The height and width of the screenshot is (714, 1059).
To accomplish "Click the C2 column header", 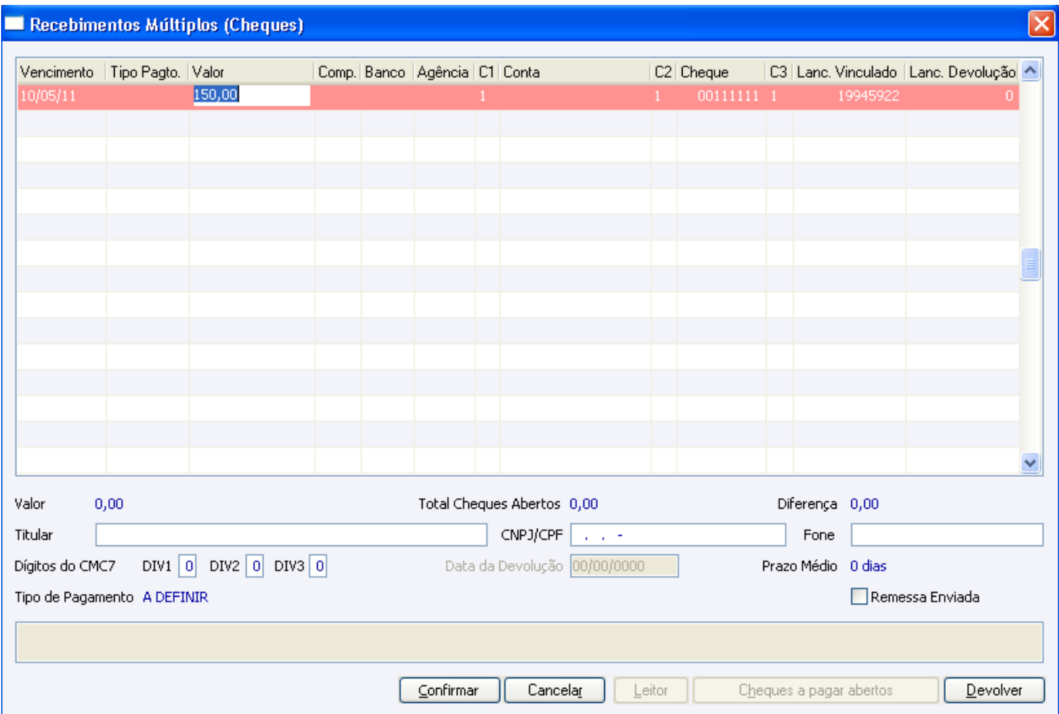I will coord(663,72).
